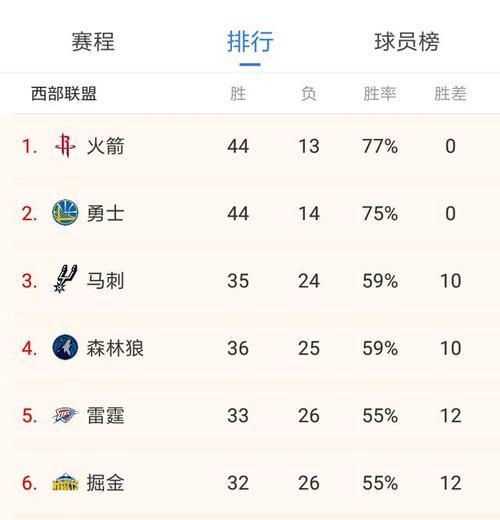Open the 森林狼 team name
The height and width of the screenshot is (520, 500).
point(115,348)
